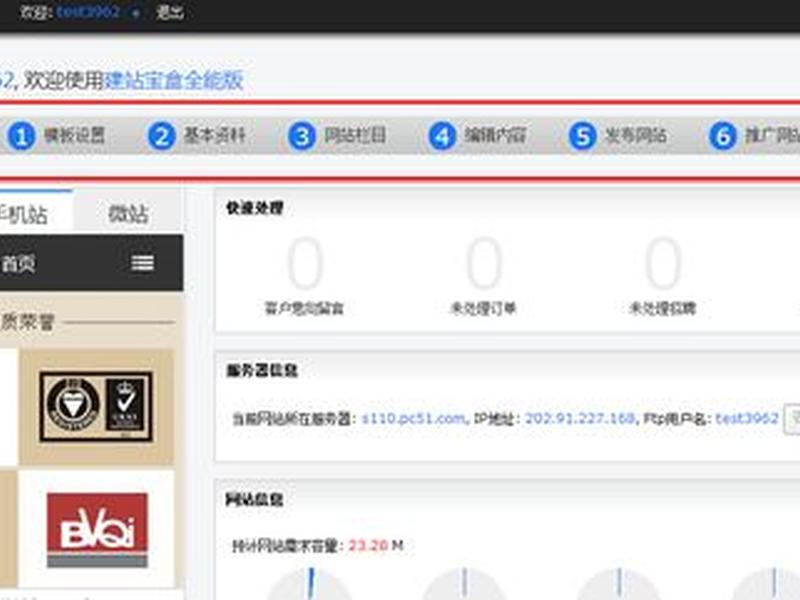
Task: Click the Ftp username test3962 link
Action: pyautogui.click(x=746, y=418)
